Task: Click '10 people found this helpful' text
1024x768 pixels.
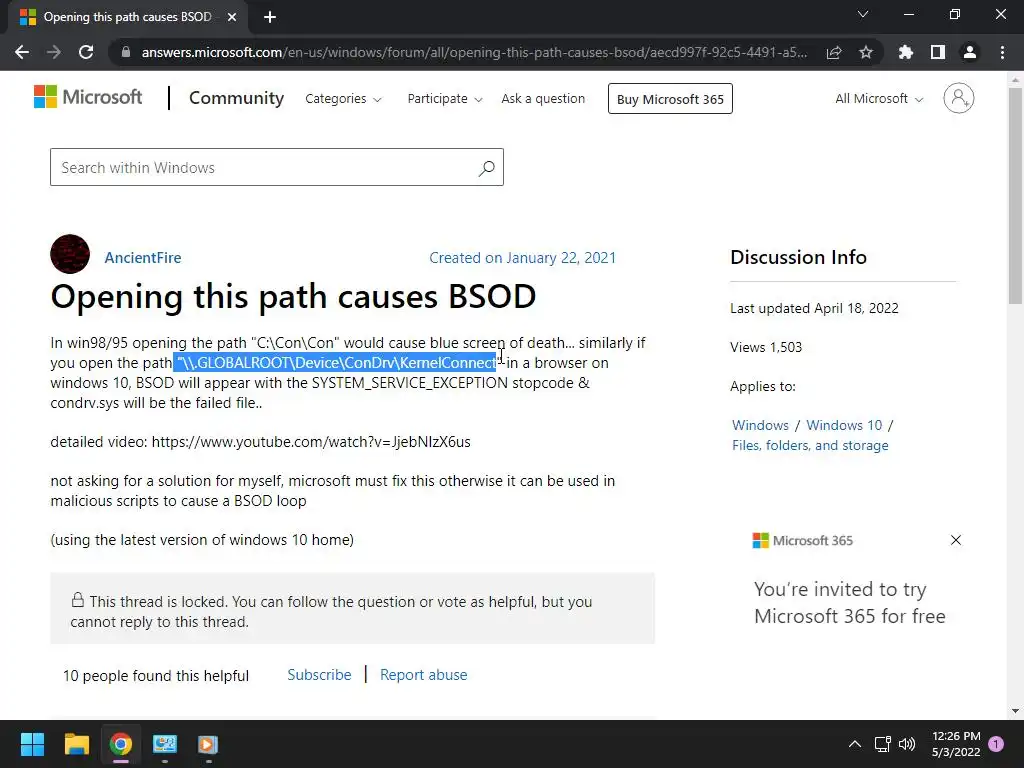Action: (155, 675)
